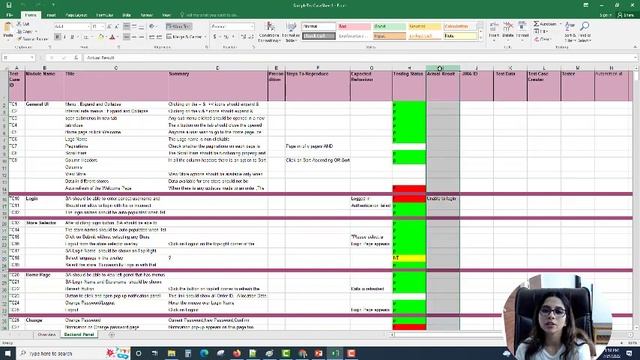Open File Explorer from the taskbar
This screenshot has height=360, width=640.
[171, 353]
